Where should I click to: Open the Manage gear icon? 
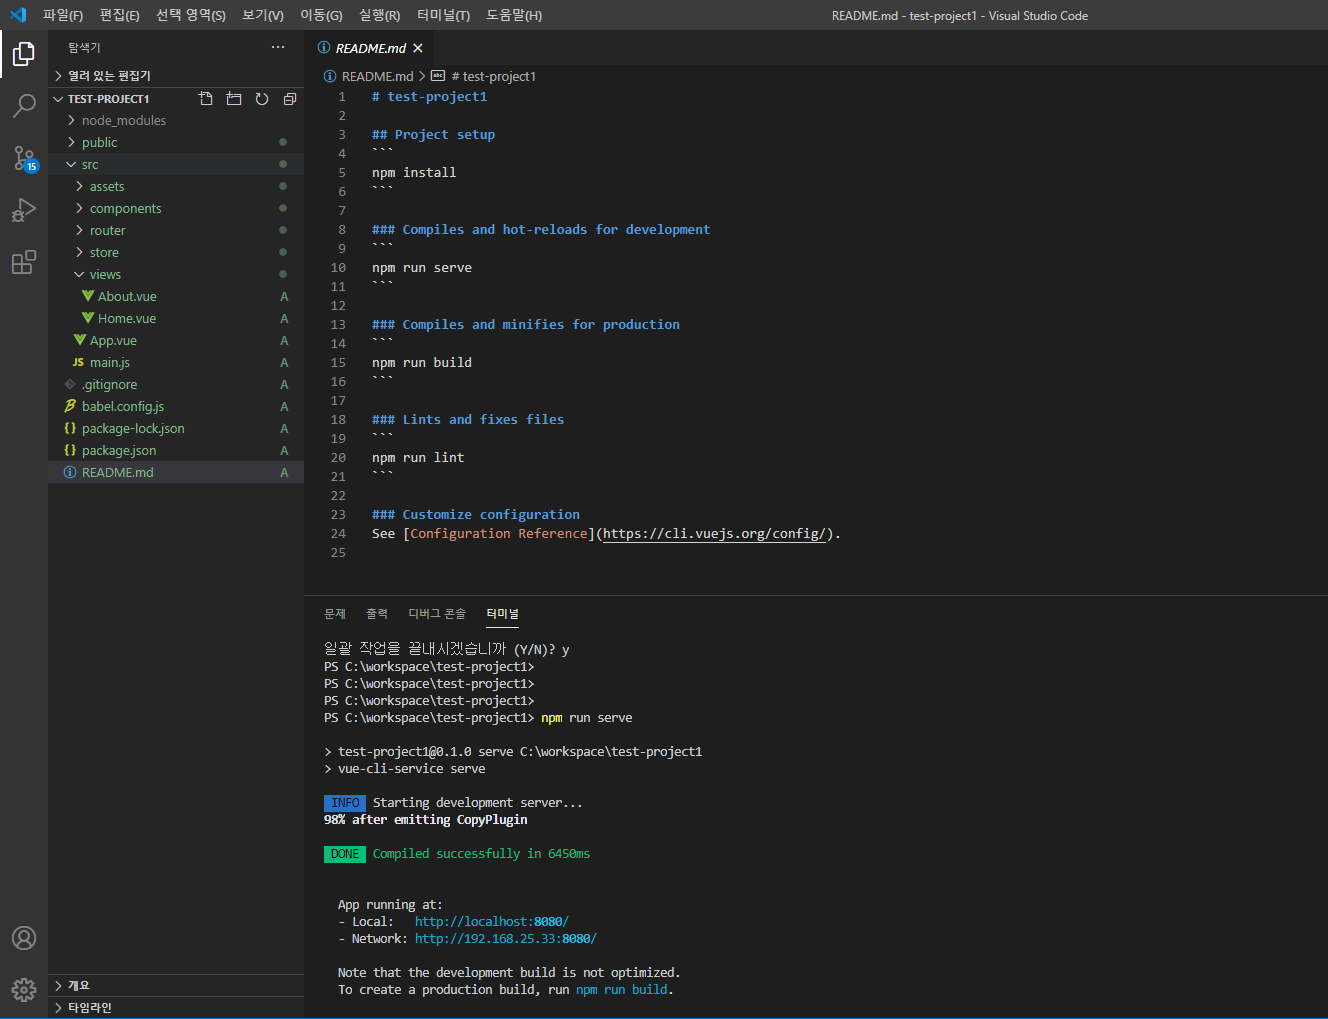point(24,990)
